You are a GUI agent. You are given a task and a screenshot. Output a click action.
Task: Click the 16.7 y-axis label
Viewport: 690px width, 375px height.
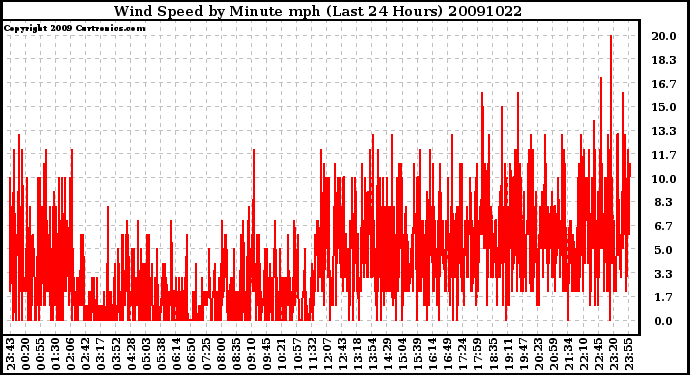664,84
